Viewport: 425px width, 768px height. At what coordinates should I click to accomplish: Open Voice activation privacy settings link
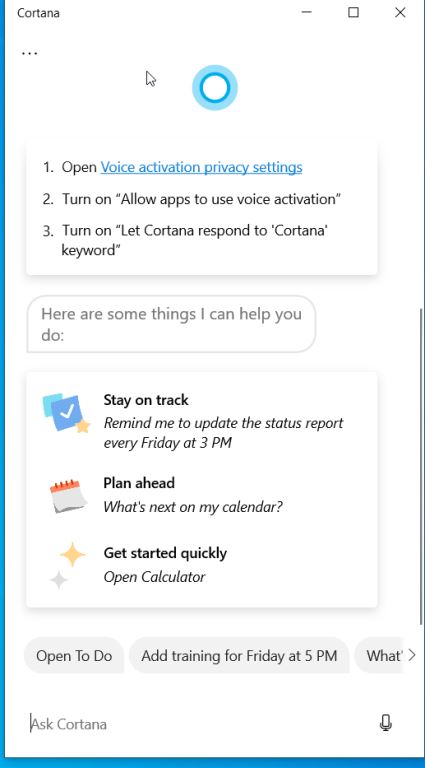[x=201, y=168]
